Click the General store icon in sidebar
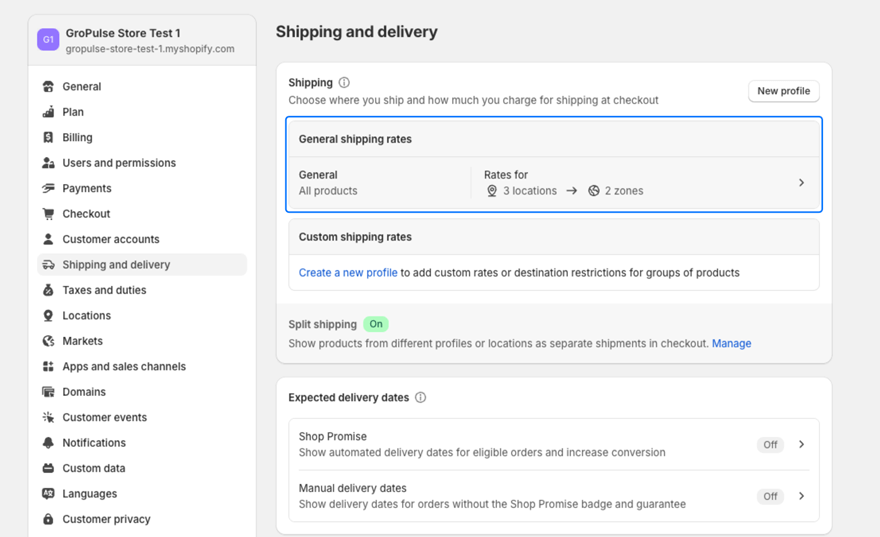 click(48, 87)
